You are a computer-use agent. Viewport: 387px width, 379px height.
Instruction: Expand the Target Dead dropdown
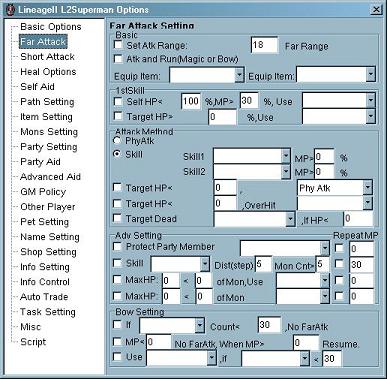coord(291,219)
